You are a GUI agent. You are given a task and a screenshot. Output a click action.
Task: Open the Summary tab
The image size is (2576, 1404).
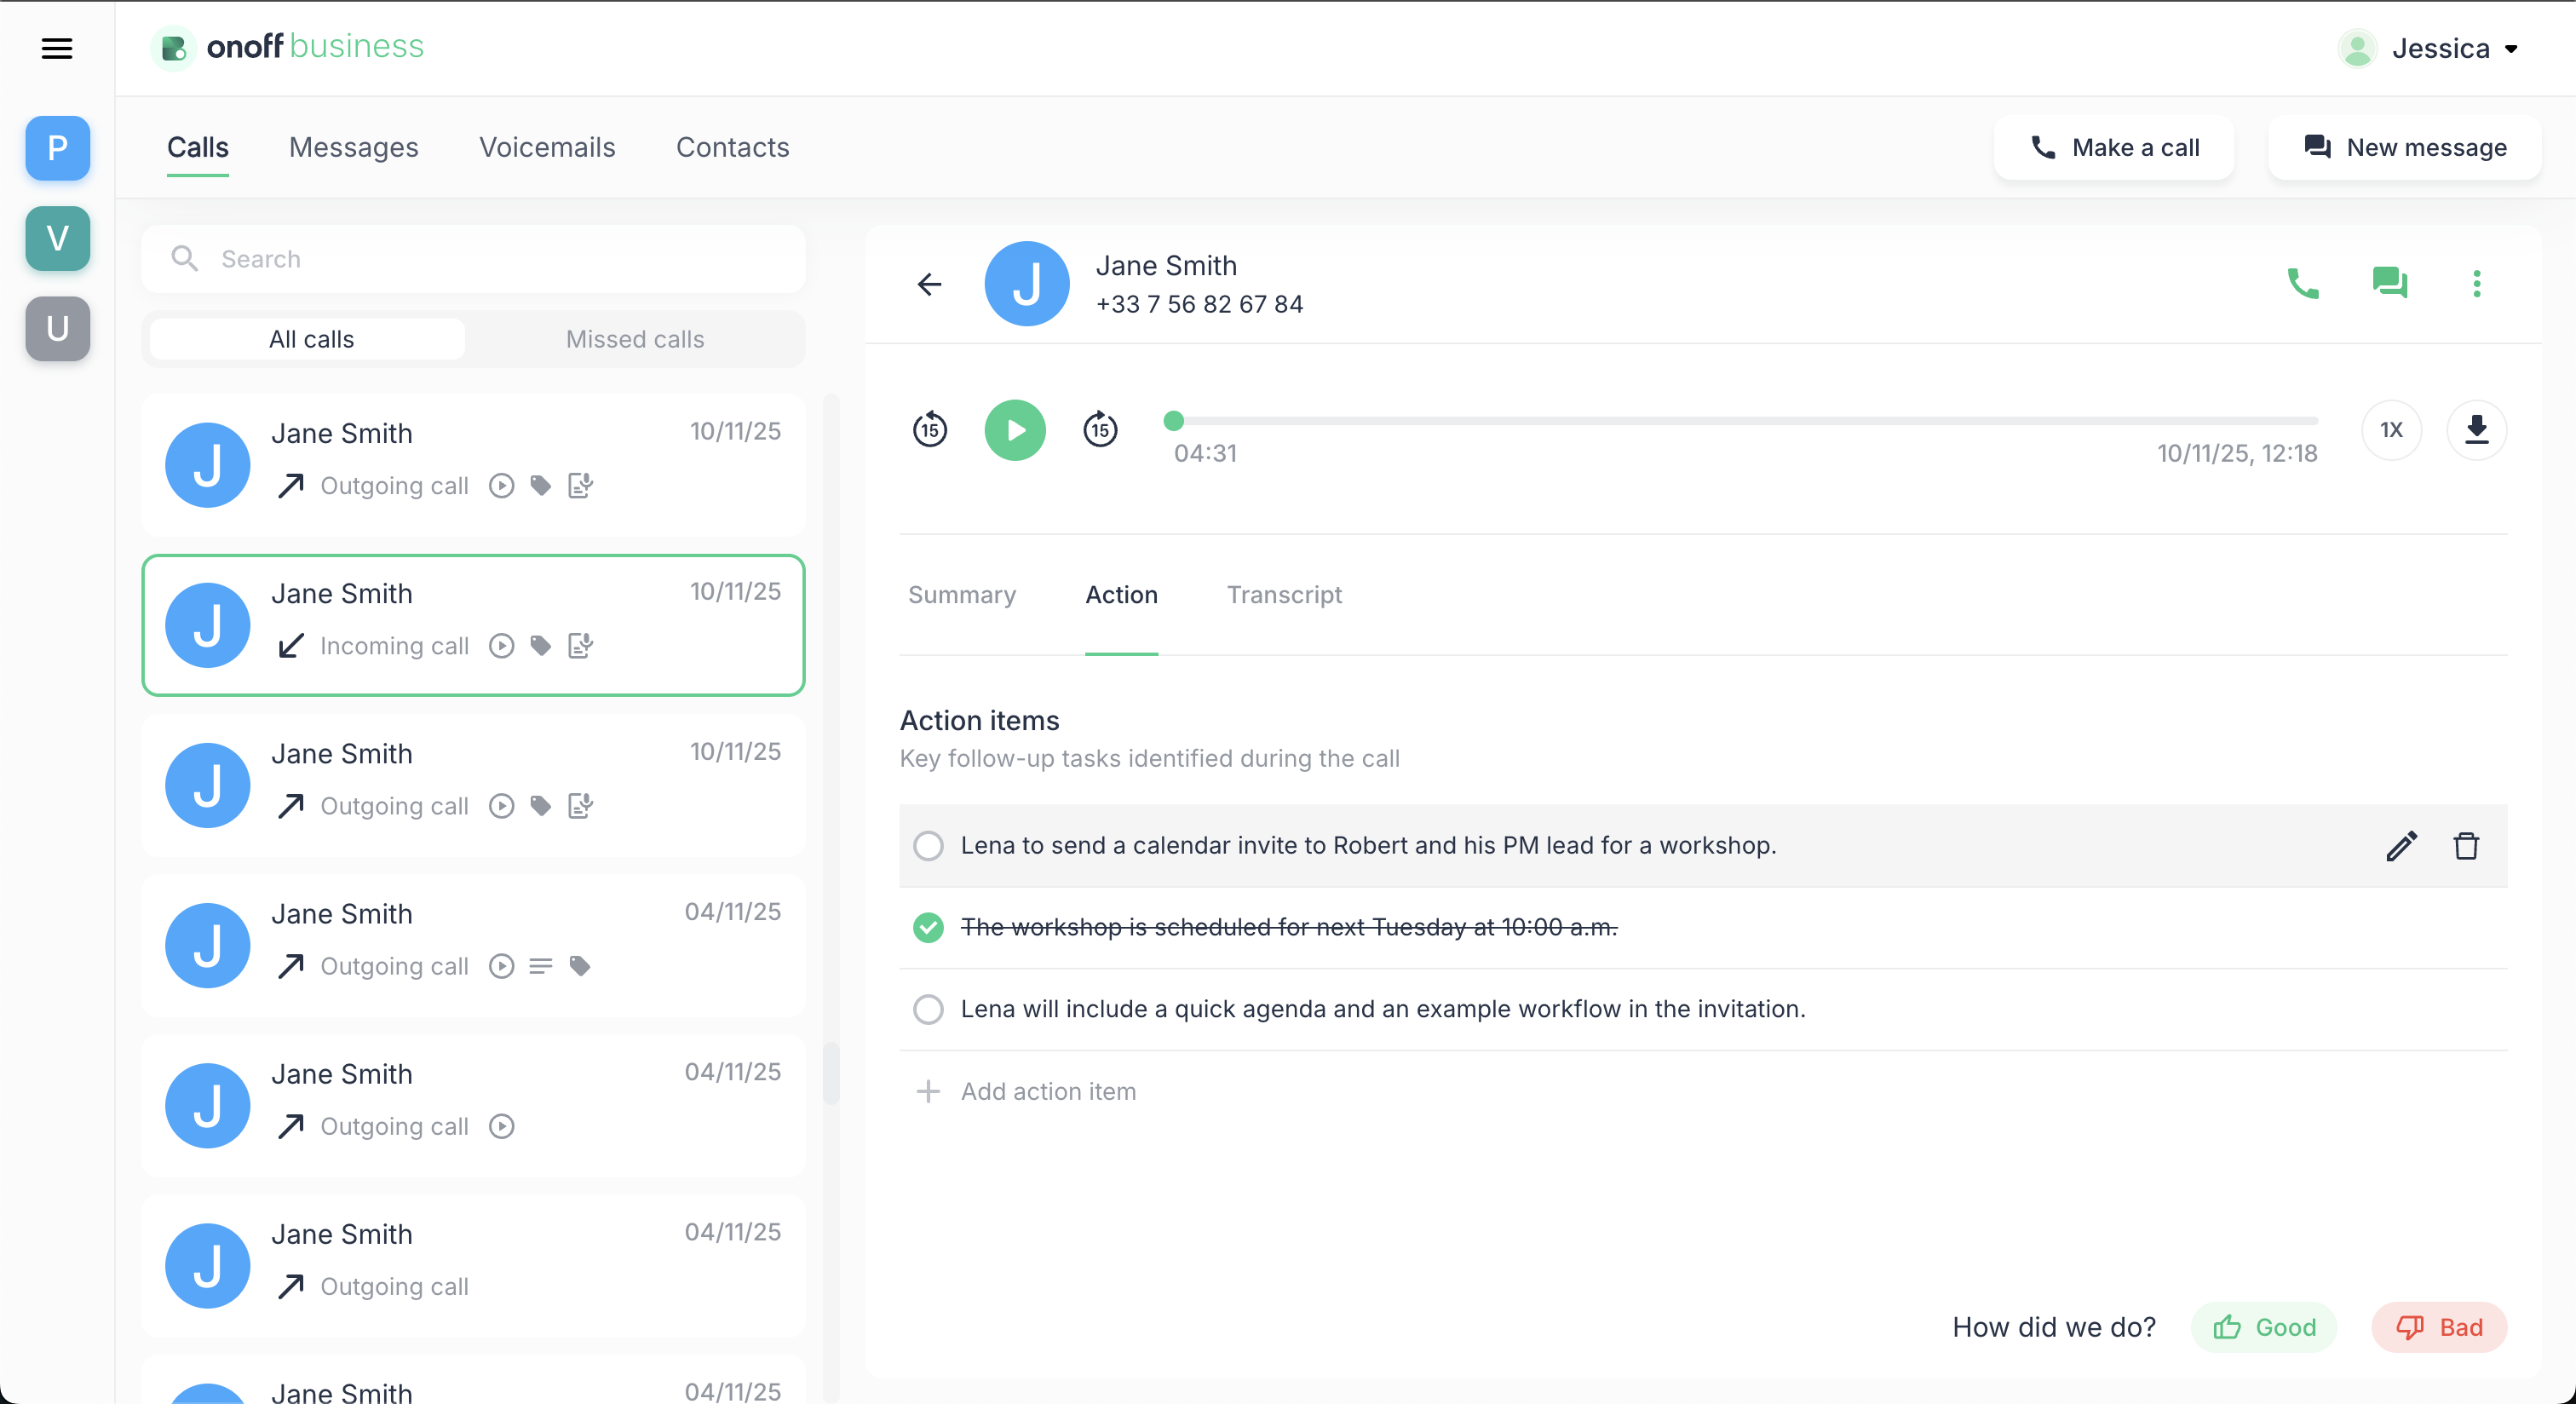962,595
